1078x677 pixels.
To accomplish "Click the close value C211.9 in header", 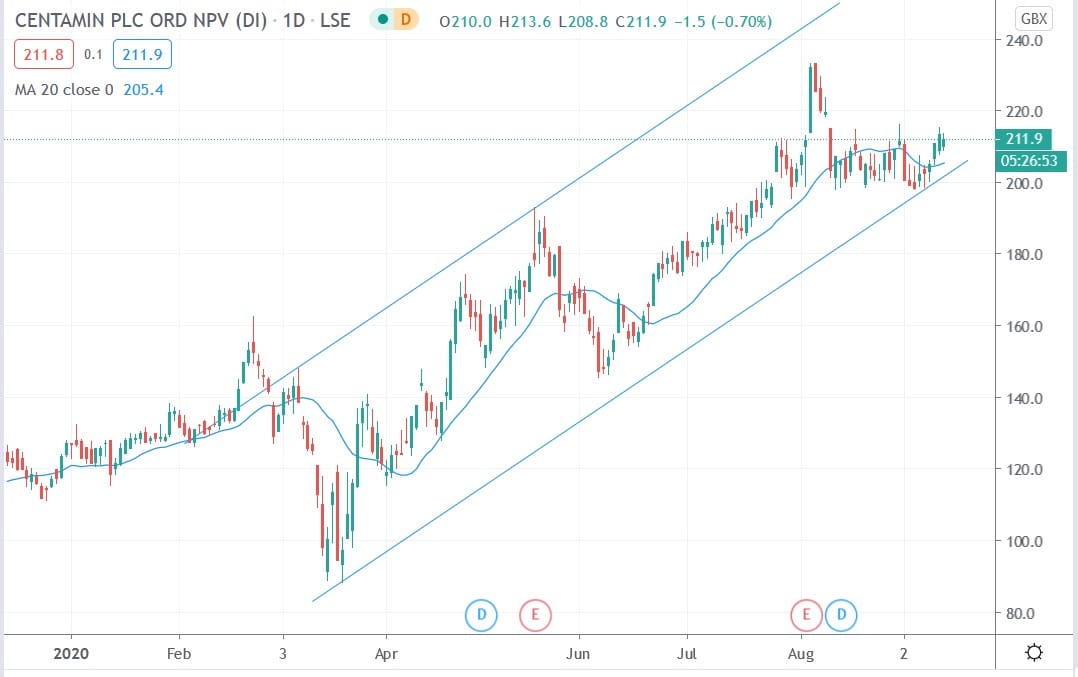I will 641,21.
